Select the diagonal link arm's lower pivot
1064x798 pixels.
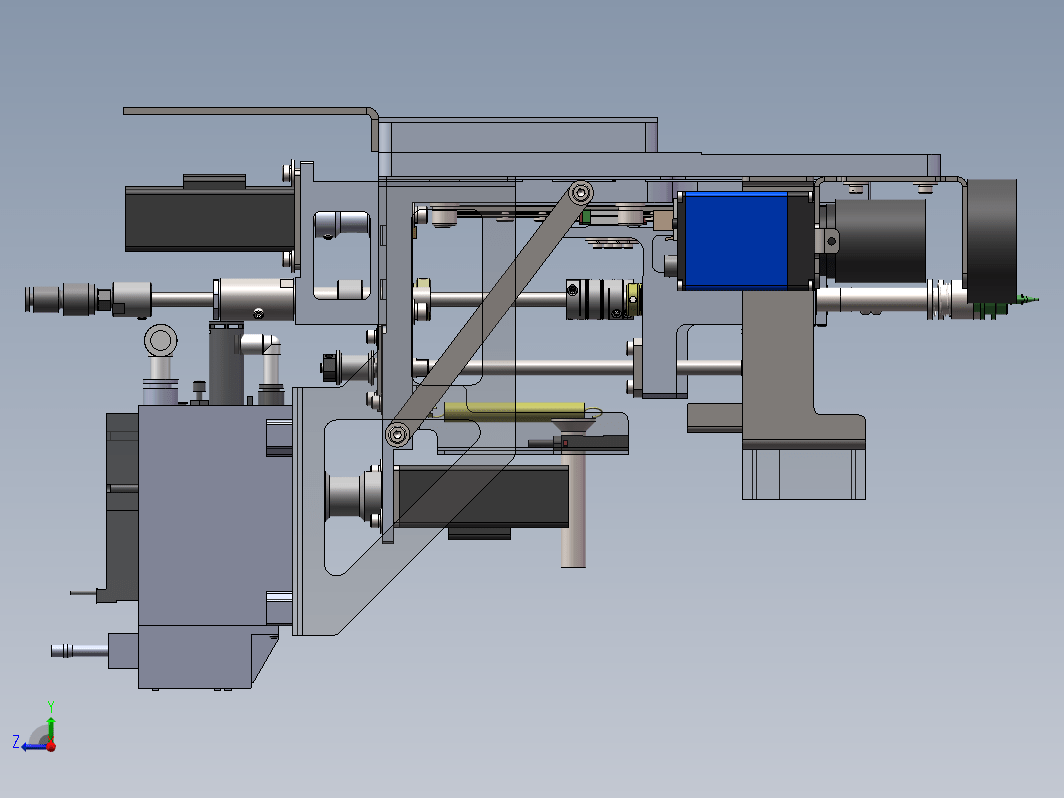(x=398, y=434)
